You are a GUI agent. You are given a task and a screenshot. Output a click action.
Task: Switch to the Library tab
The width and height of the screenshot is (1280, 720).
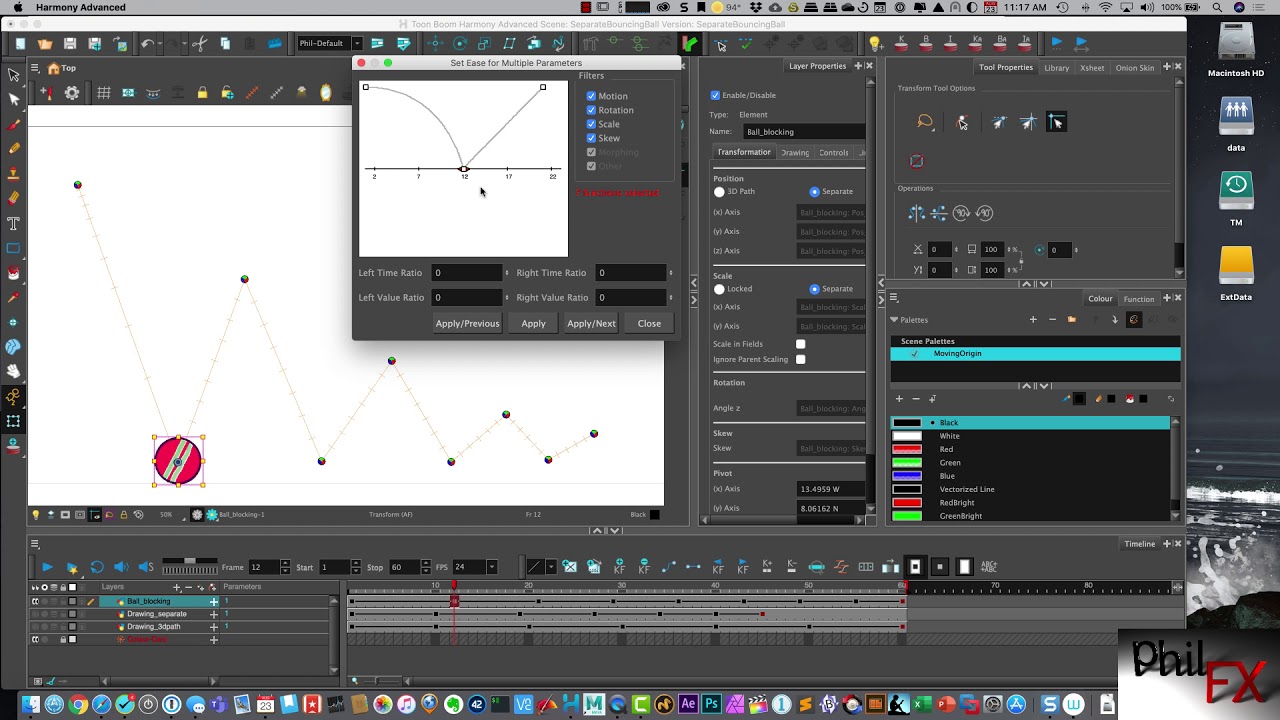(1056, 68)
